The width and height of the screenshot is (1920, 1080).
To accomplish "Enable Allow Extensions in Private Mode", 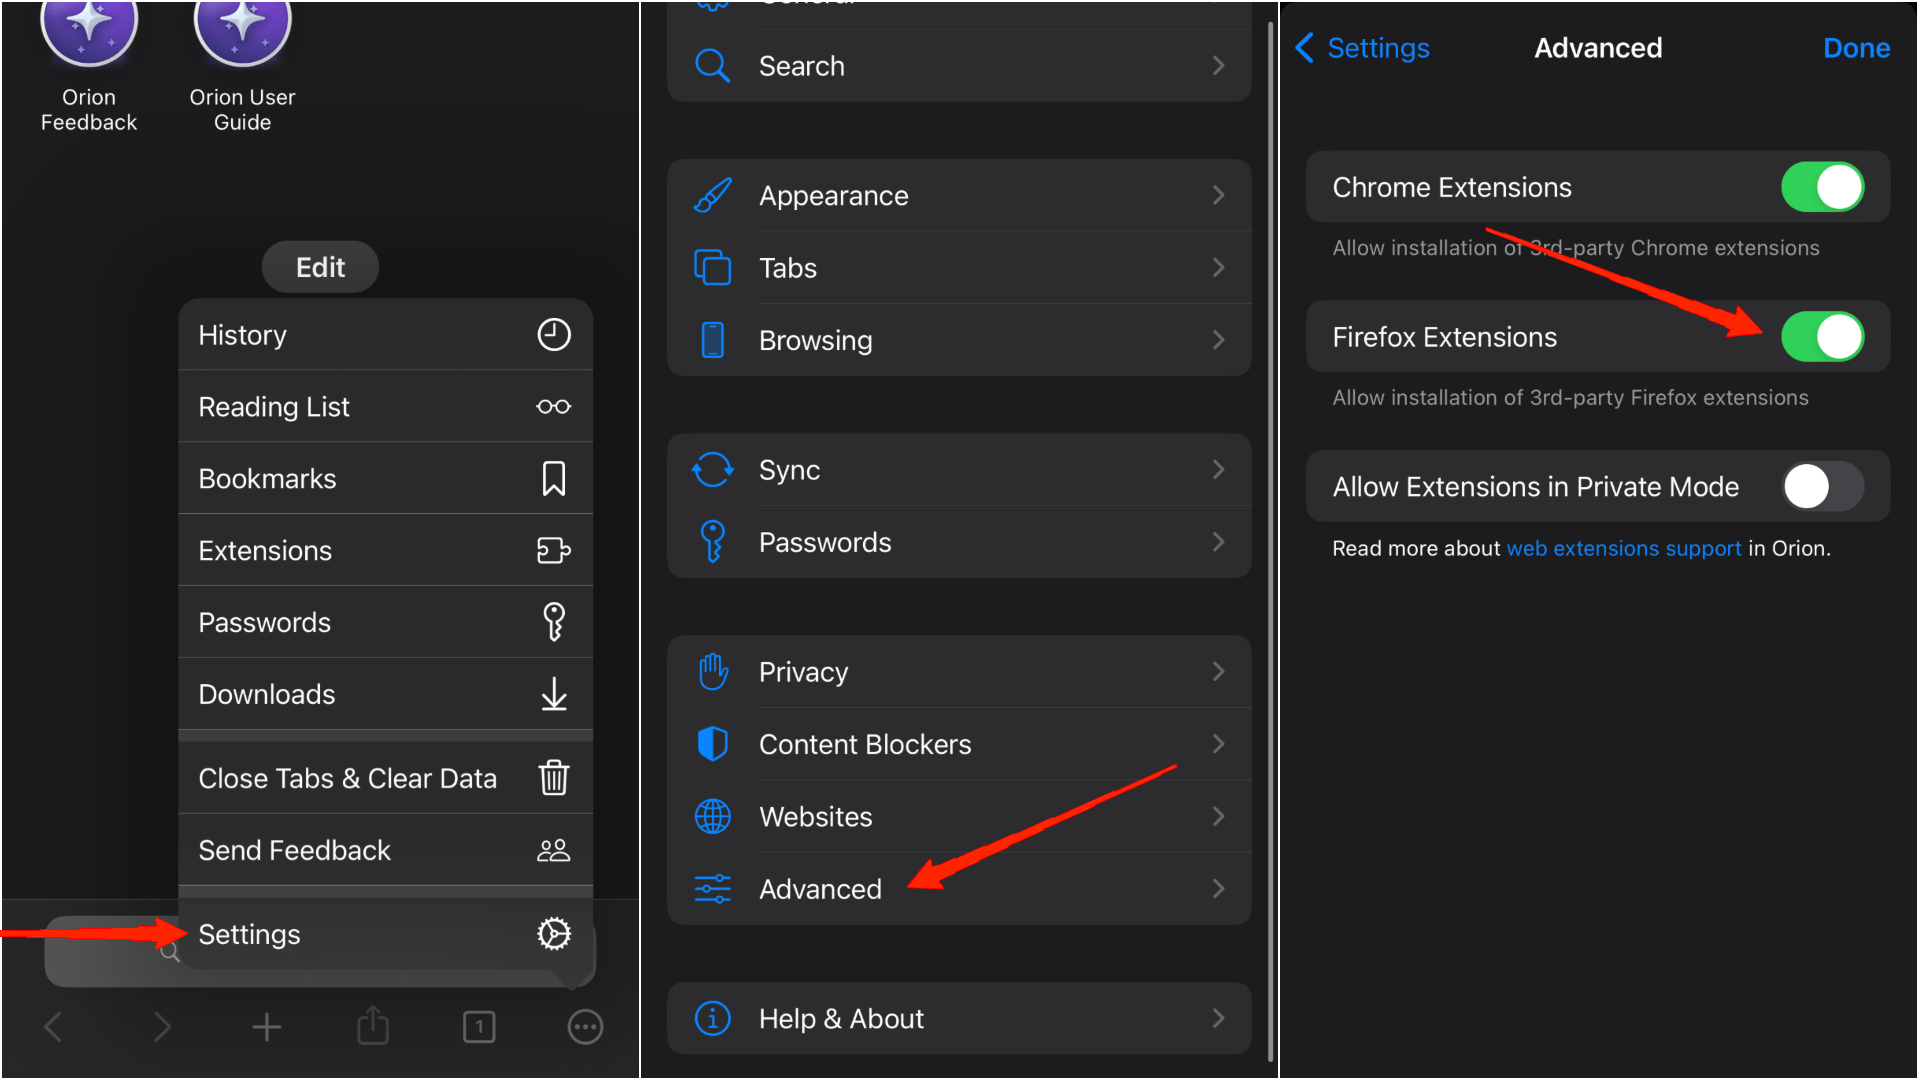I will [x=1822, y=487].
